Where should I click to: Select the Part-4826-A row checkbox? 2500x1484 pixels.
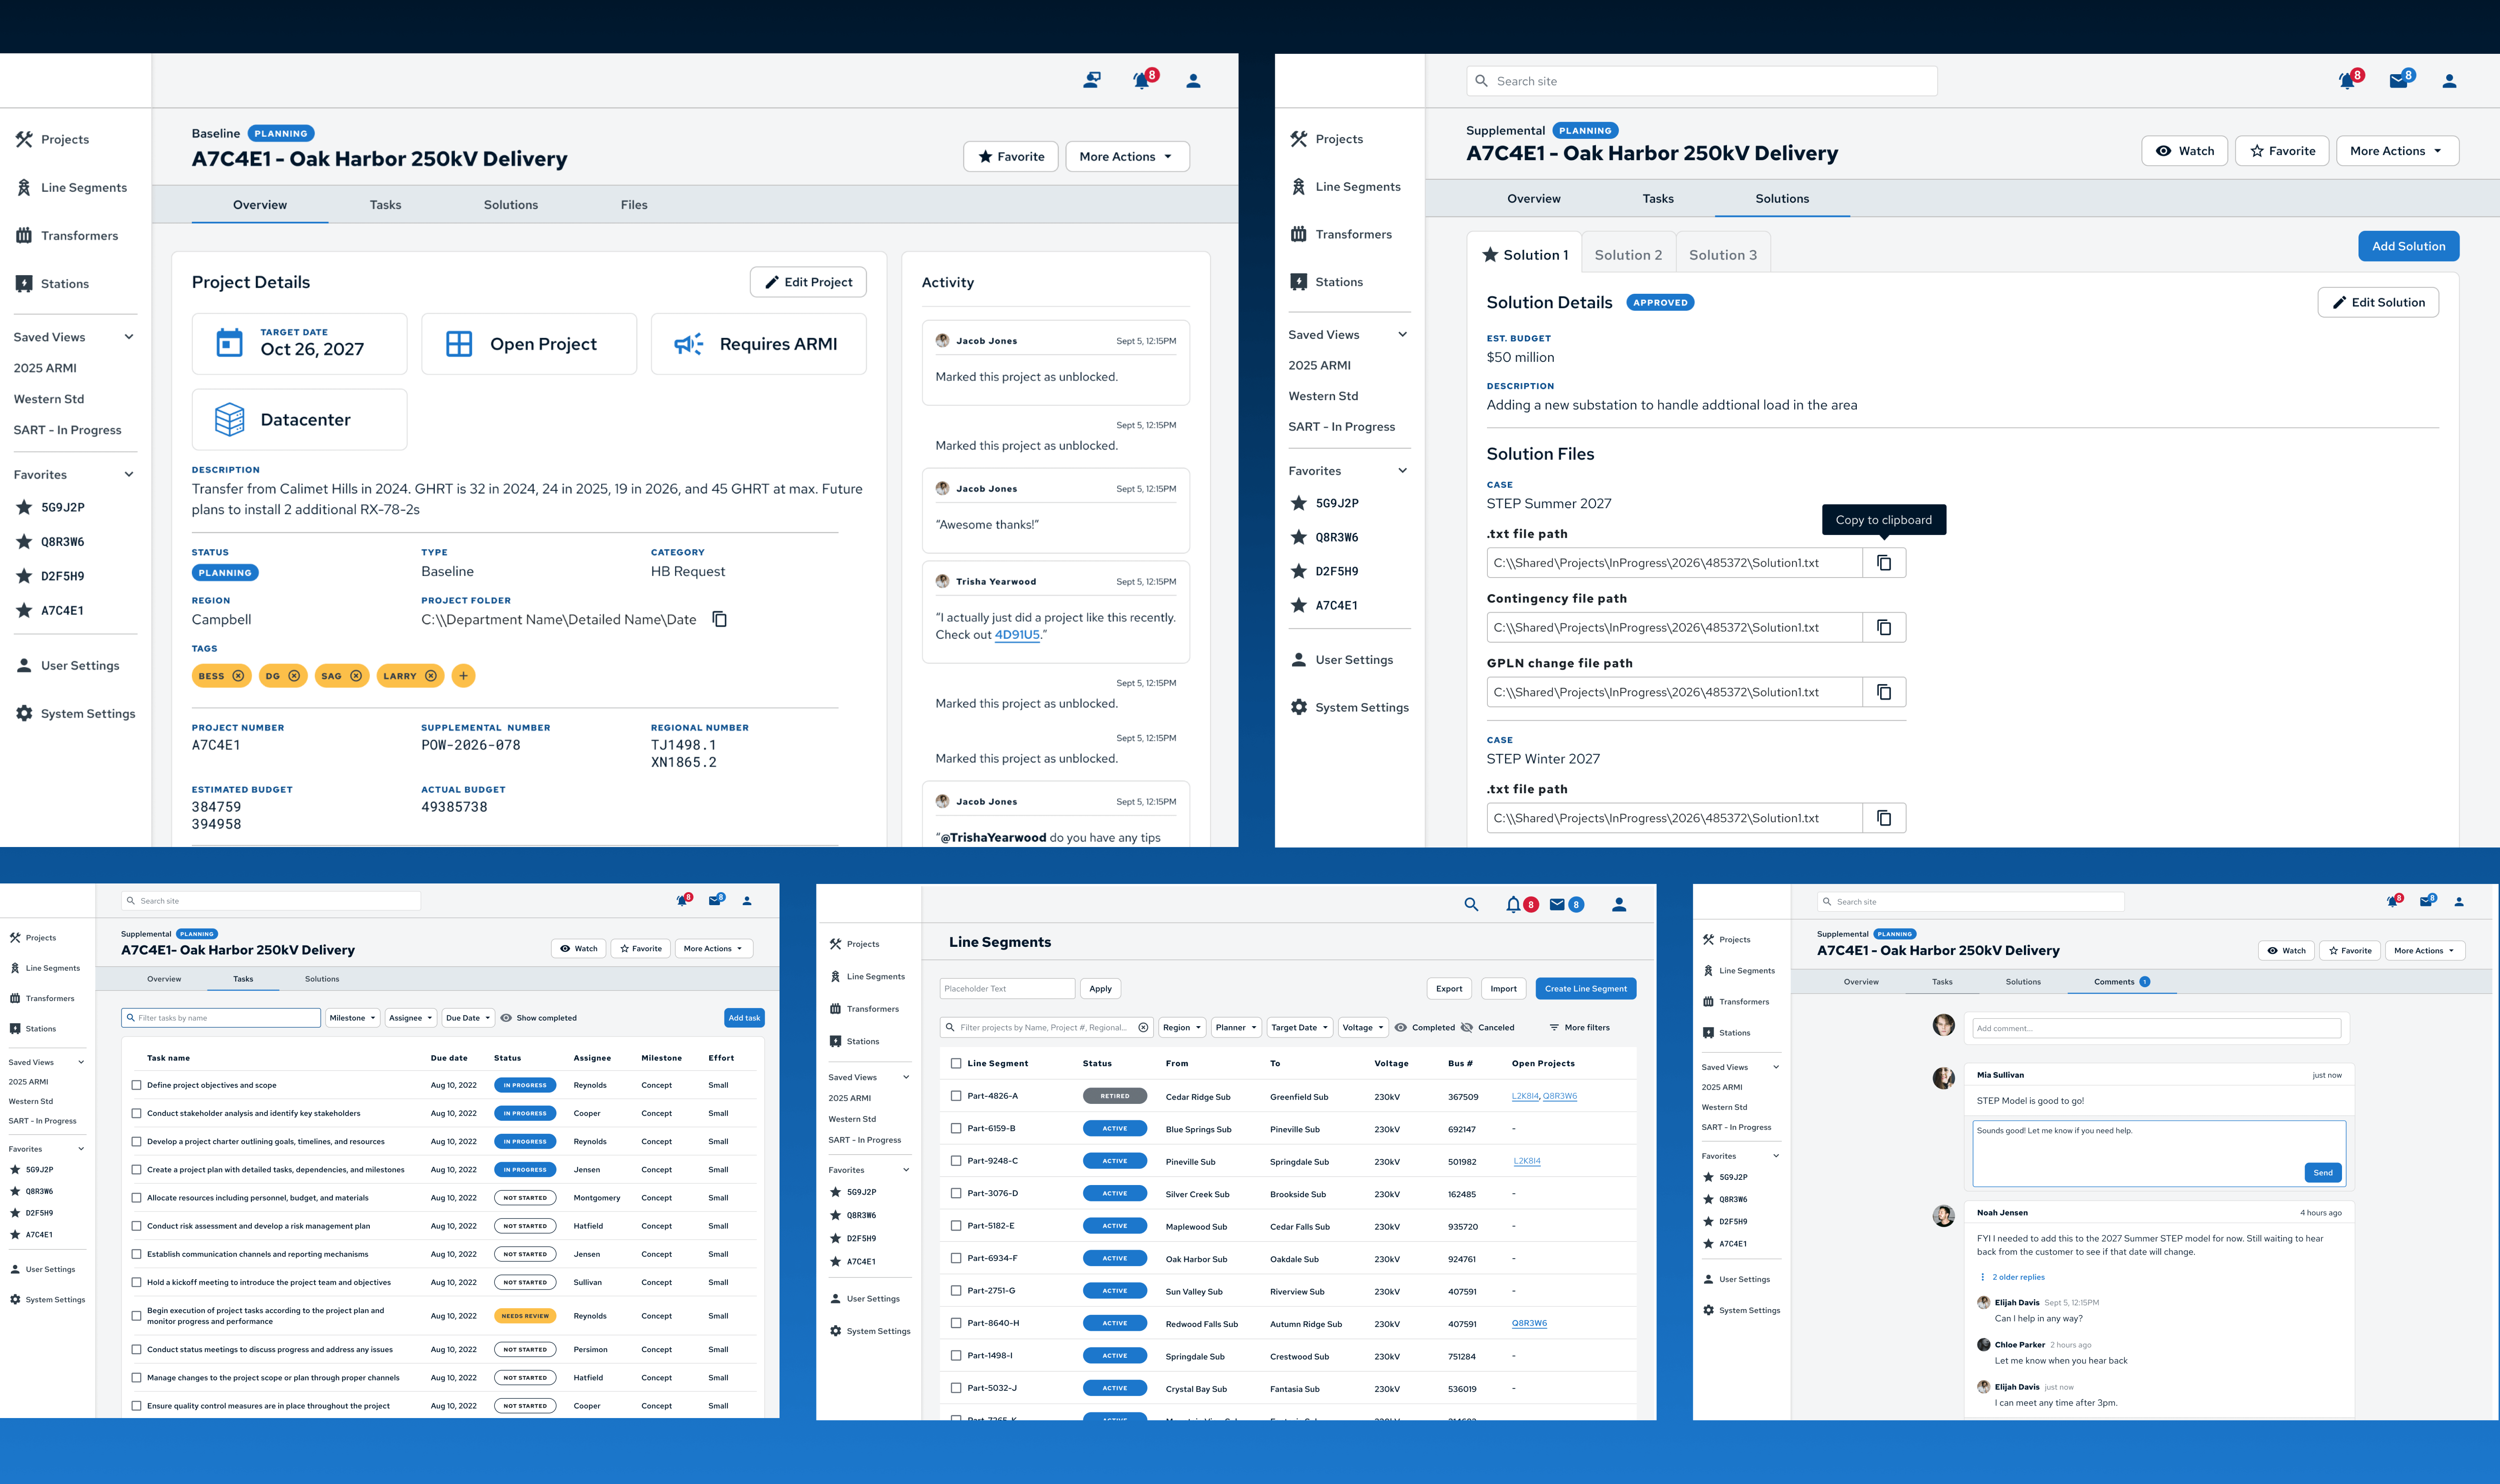pyautogui.click(x=956, y=1096)
